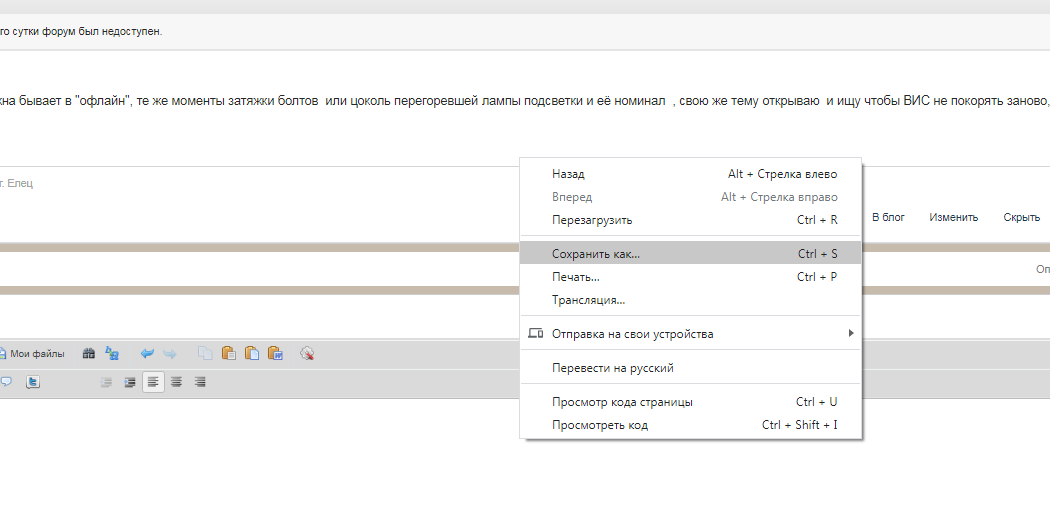Increase indent of the paragraph
The image size is (1050, 531).
tap(129, 382)
